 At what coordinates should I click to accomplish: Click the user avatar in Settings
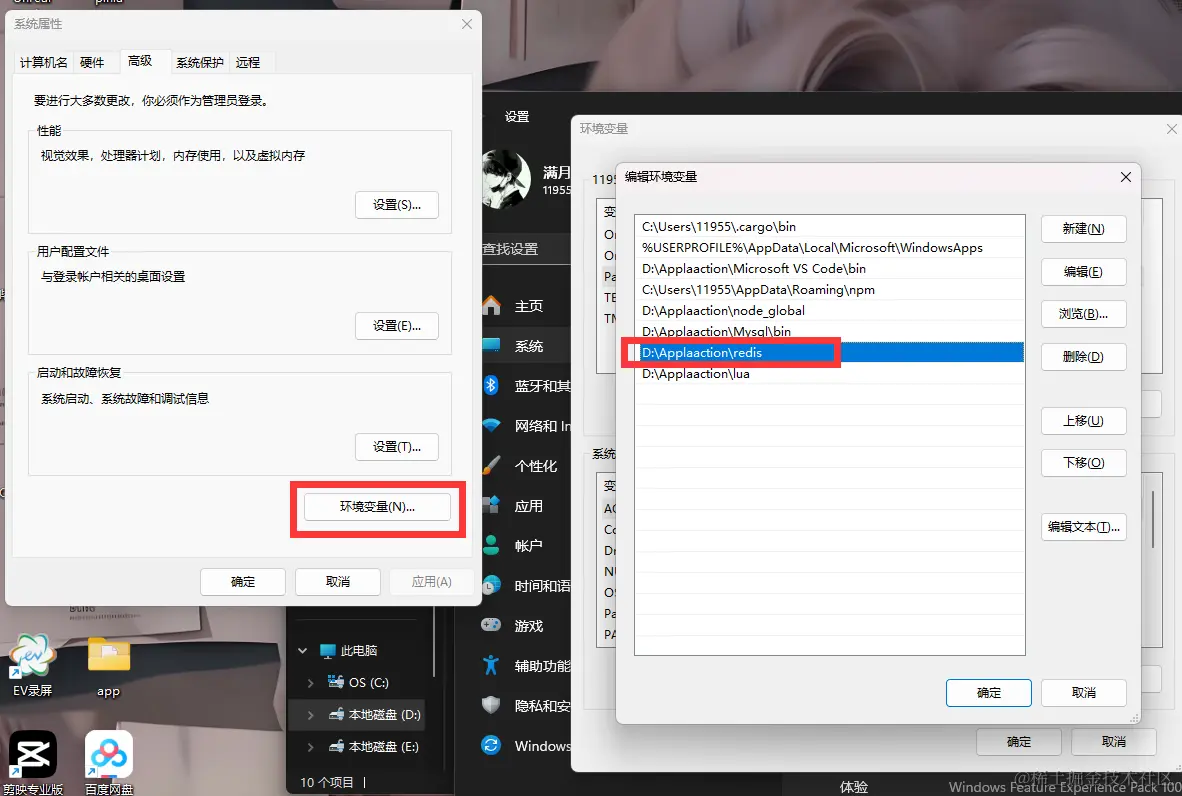[x=507, y=179]
